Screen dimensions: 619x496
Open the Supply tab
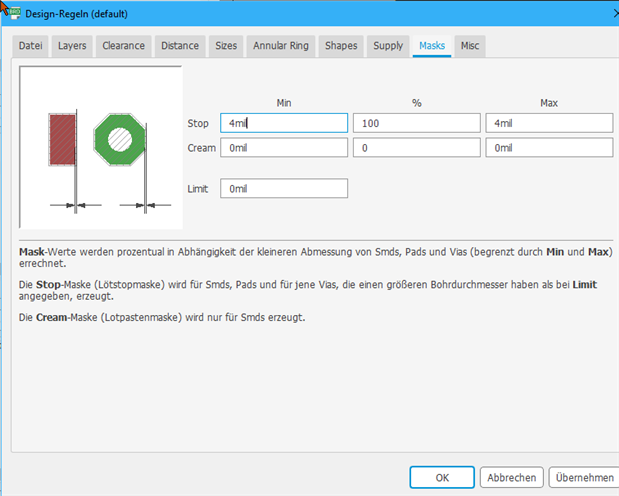point(388,46)
